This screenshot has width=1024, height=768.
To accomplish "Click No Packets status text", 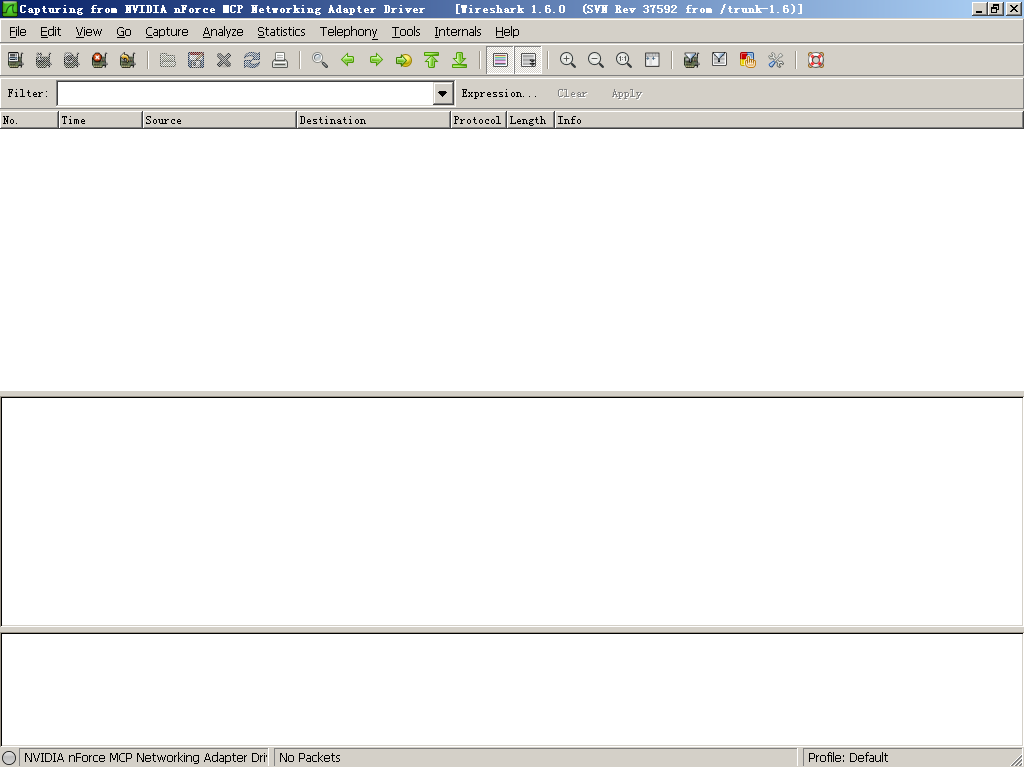I will pyautogui.click(x=310, y=758).
